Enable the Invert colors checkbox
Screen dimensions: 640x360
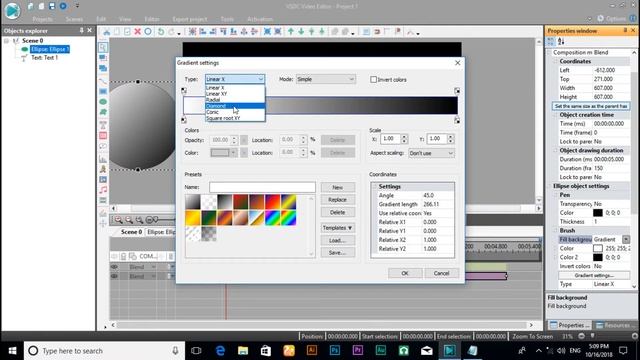(x=373, y=80)
